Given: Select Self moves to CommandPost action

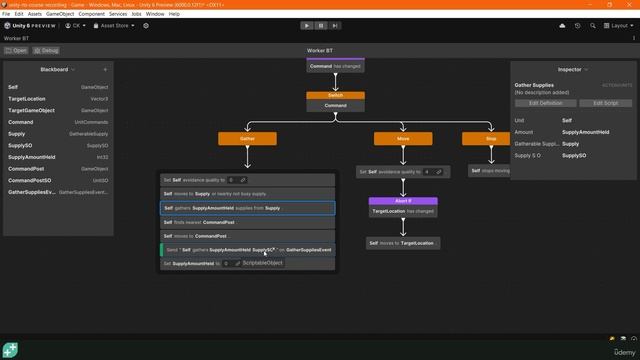Looking at the screenshot, I should point(247,236).
